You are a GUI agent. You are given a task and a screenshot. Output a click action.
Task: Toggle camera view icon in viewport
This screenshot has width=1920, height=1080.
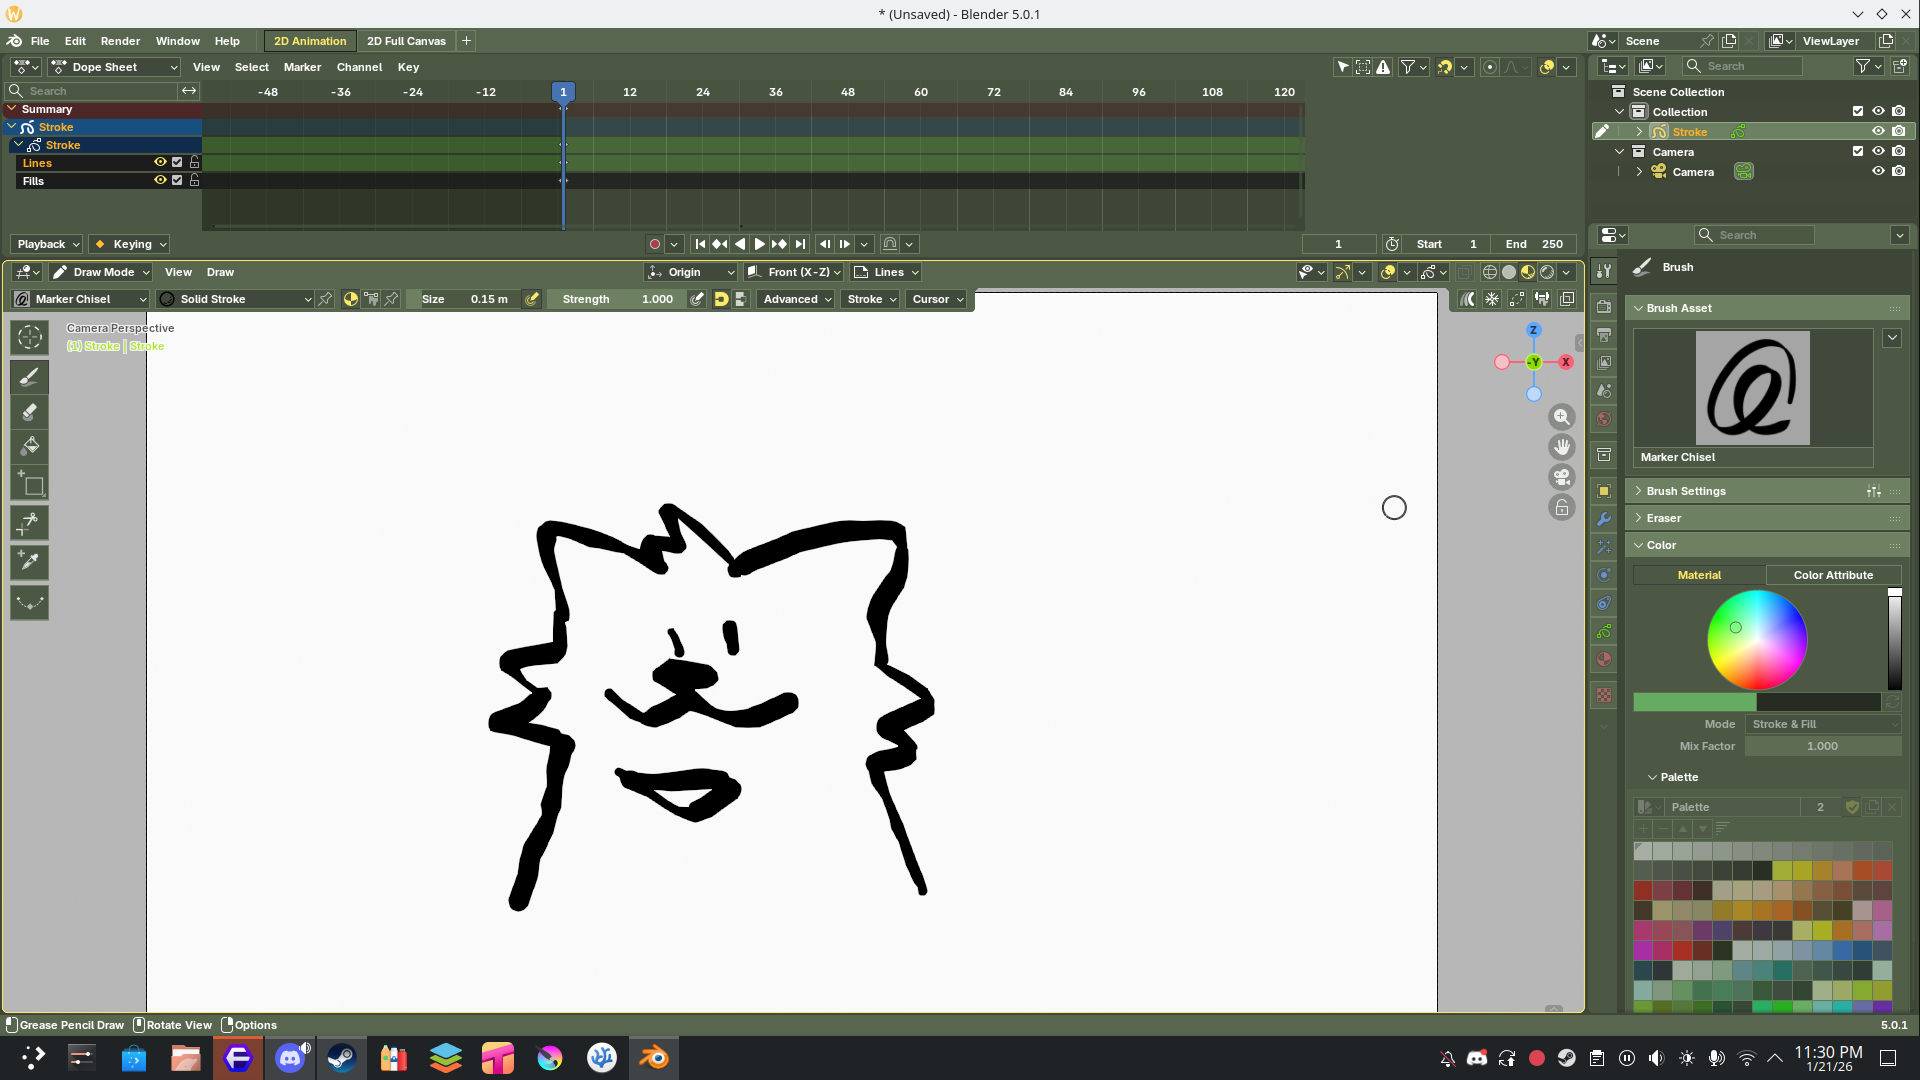click(x=1561, y=477)
